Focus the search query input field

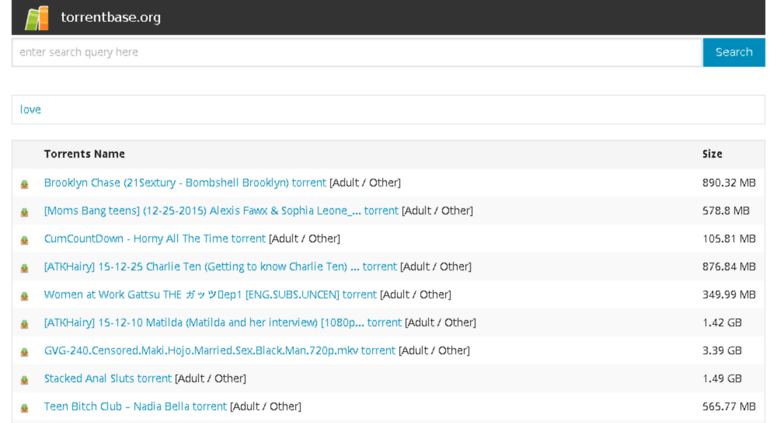tap(357, 52)
